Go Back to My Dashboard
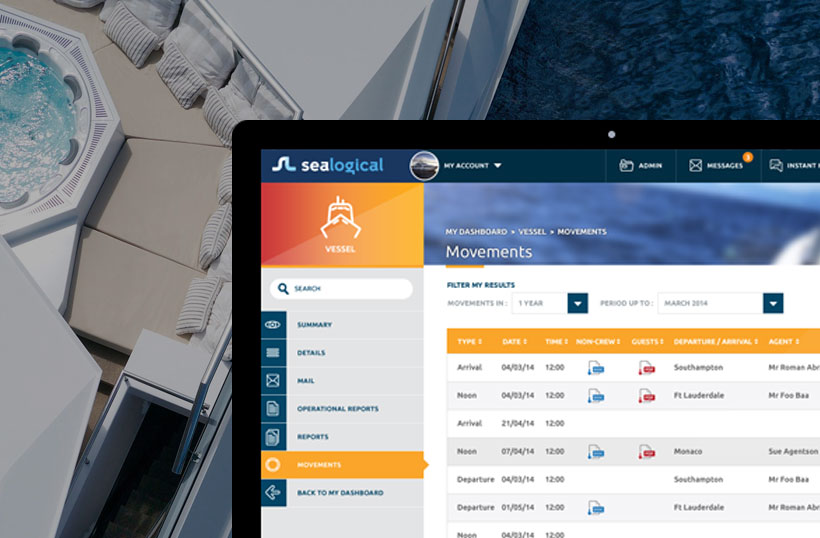Viewport: 820px width, 538px height. click(x=340, y=493)
